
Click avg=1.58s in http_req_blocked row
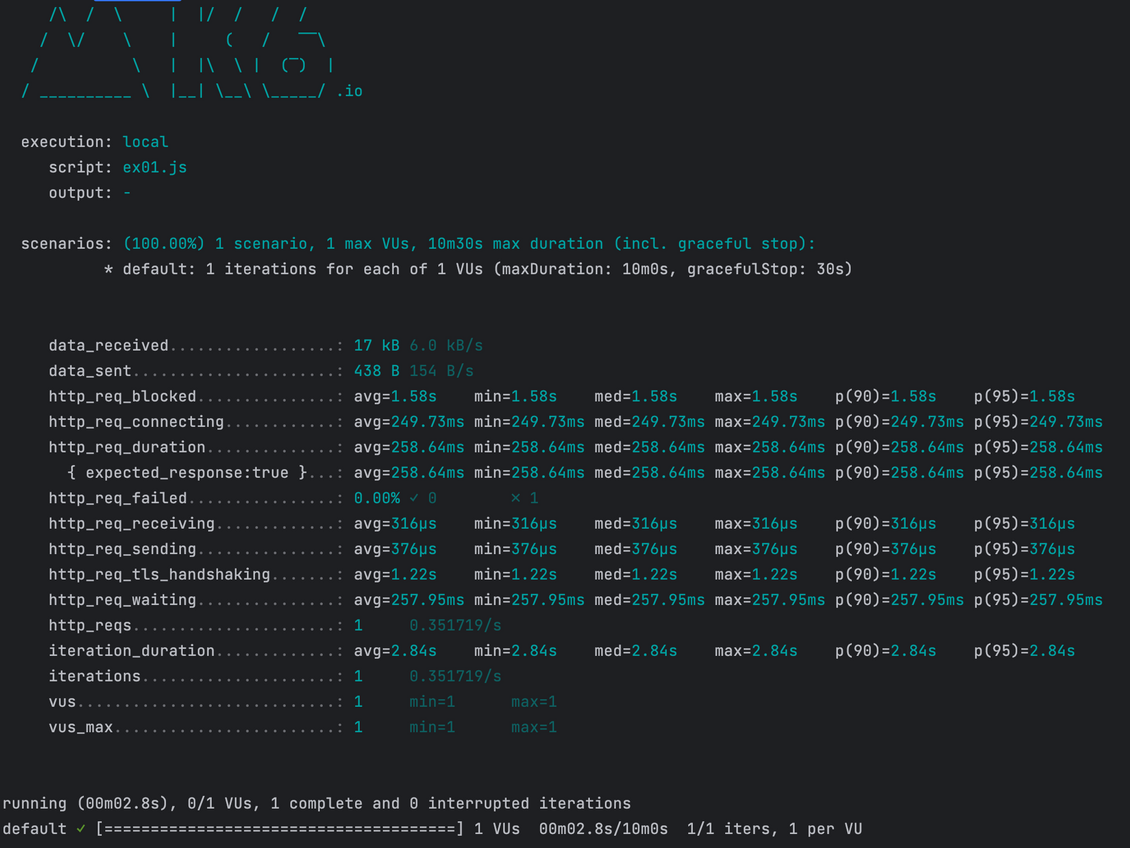pyautogui.click(x=395, y=396)
